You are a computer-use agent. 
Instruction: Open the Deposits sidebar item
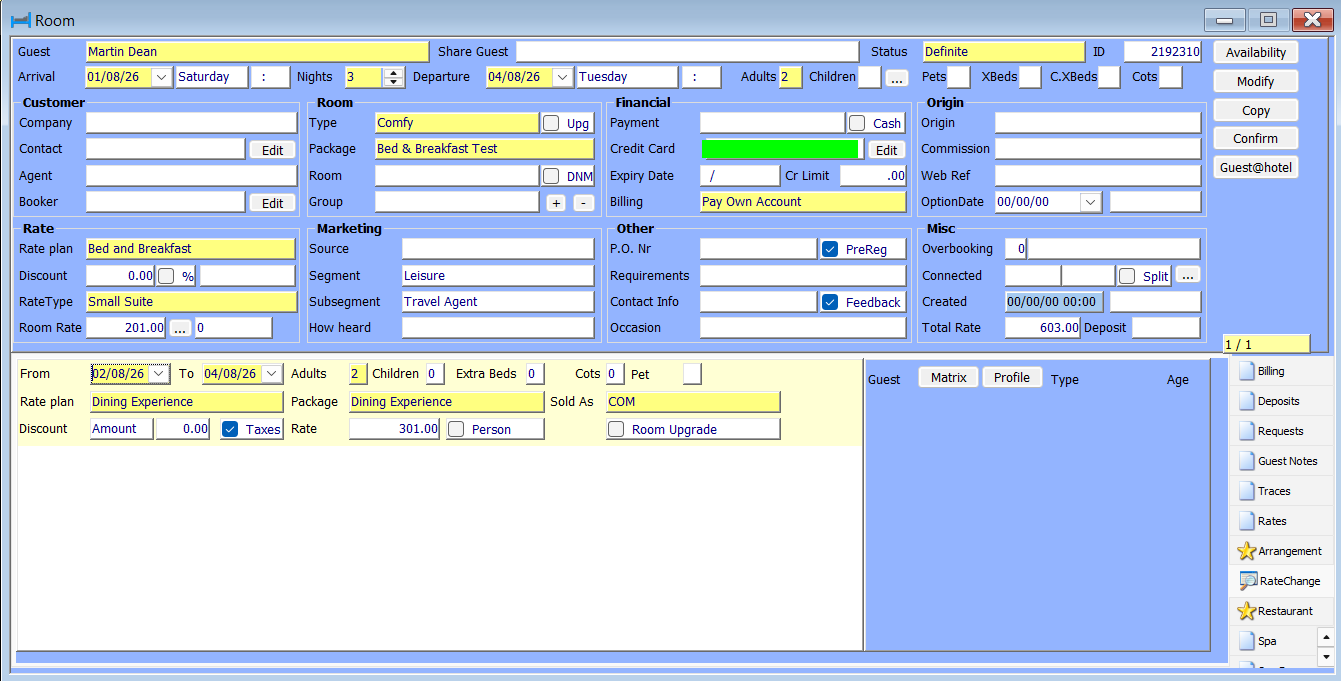(x=1280, y=401)
